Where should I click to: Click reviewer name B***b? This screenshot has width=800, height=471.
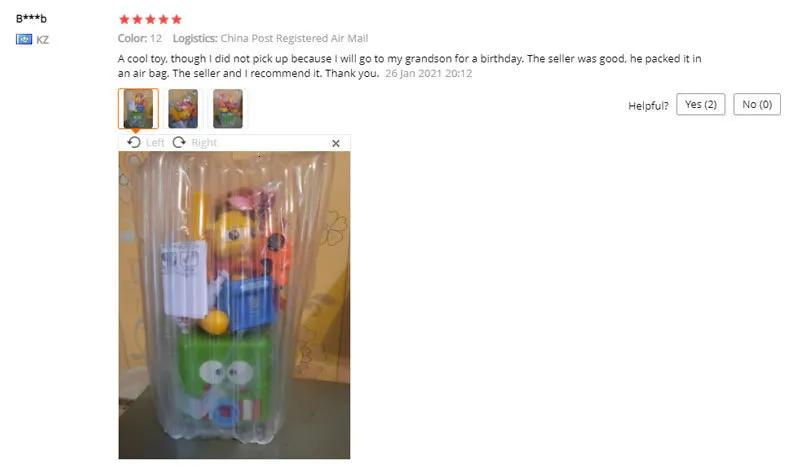tap(31, 19)
